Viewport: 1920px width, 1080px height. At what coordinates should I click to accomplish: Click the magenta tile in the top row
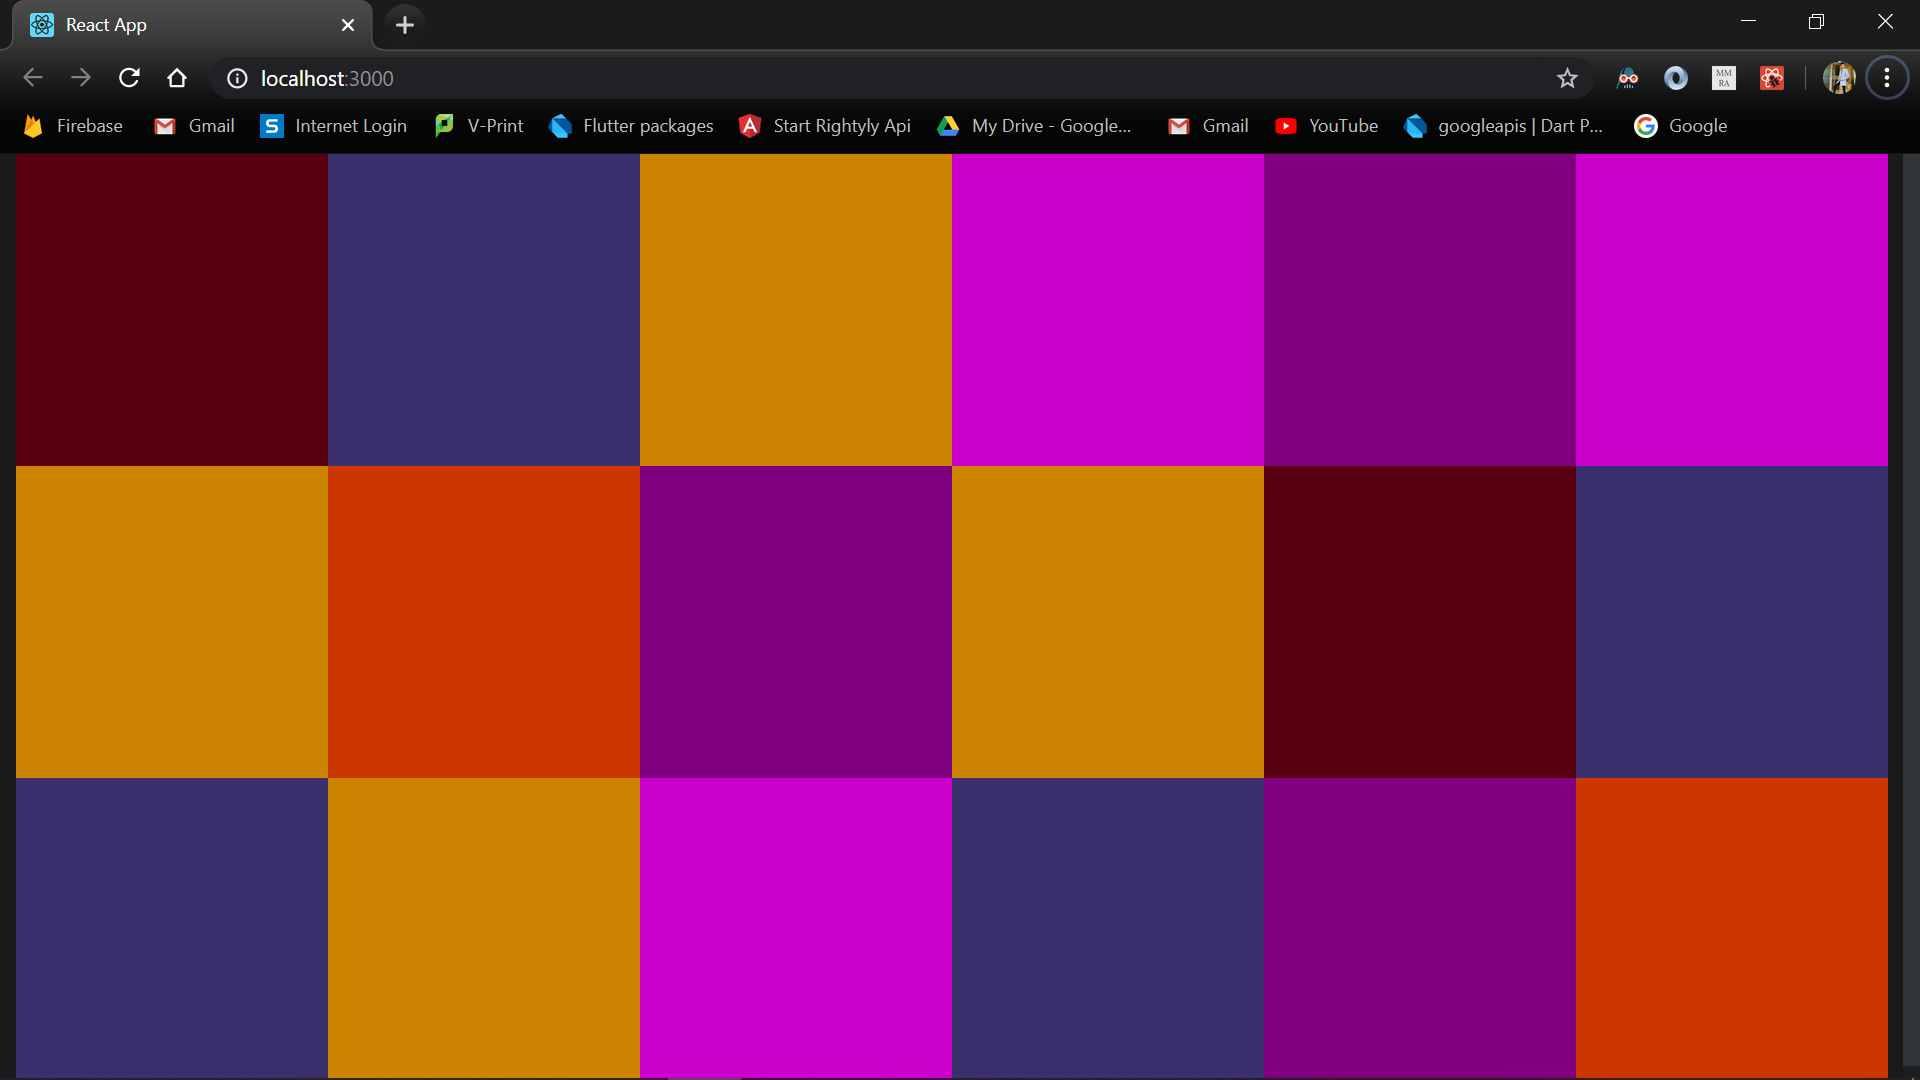[1106, 310]
